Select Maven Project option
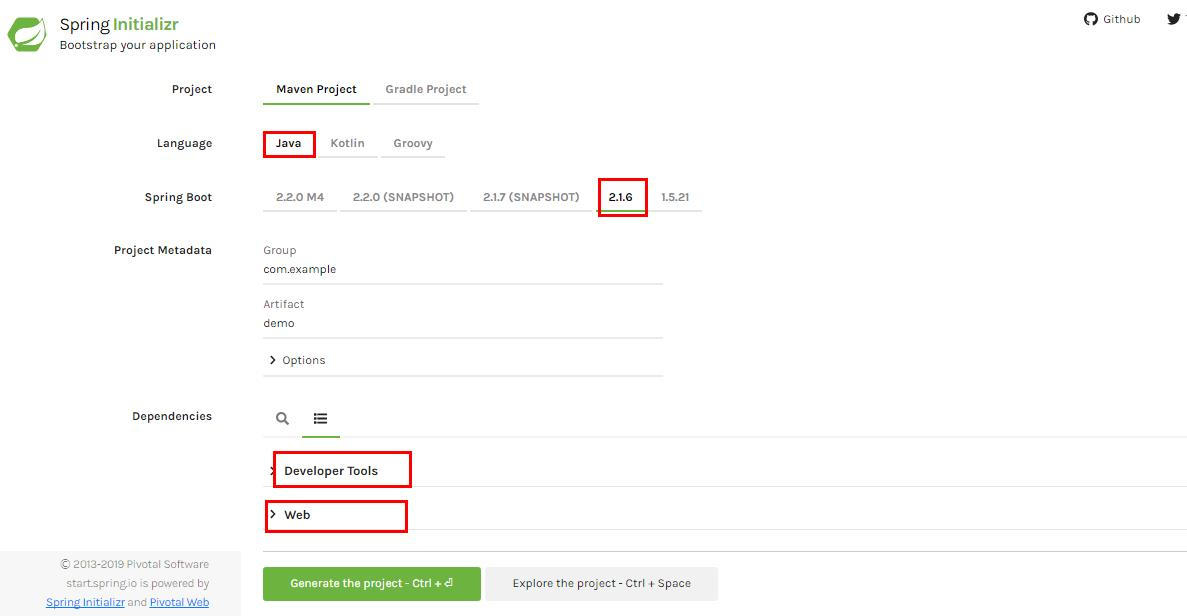The image size is (1187, 616). click(316, 89)
